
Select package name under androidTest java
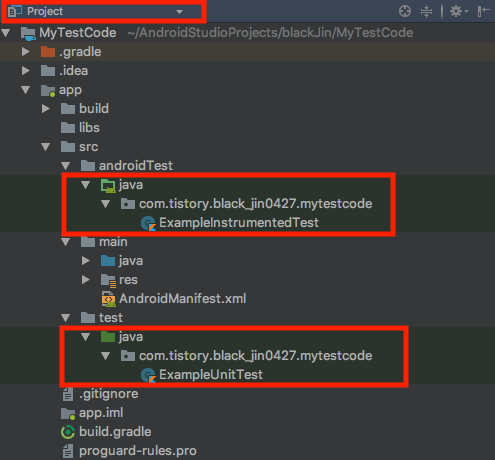tap(255, 204)
